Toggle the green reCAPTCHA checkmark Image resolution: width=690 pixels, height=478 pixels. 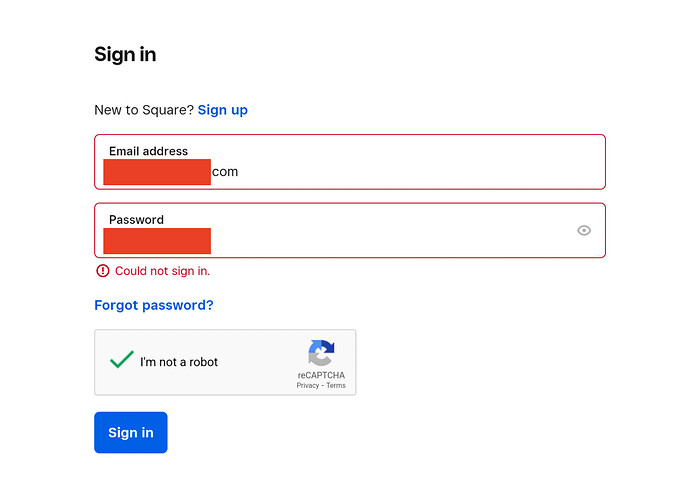(x=122, y=360)
